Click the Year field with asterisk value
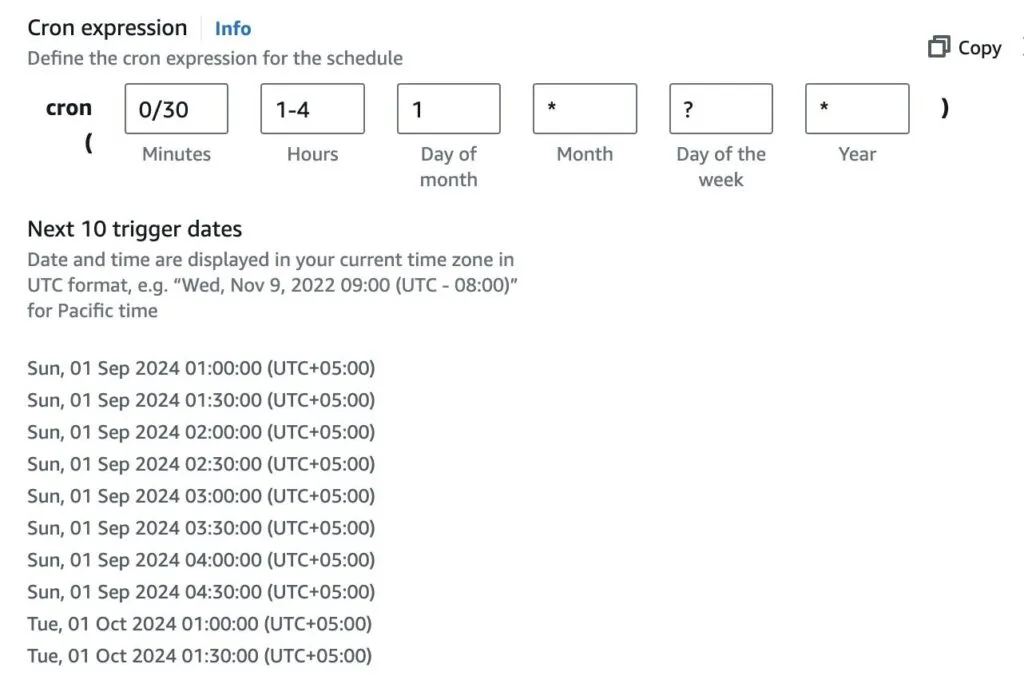This screenshot has height=684, width=1024. (856, 108)
